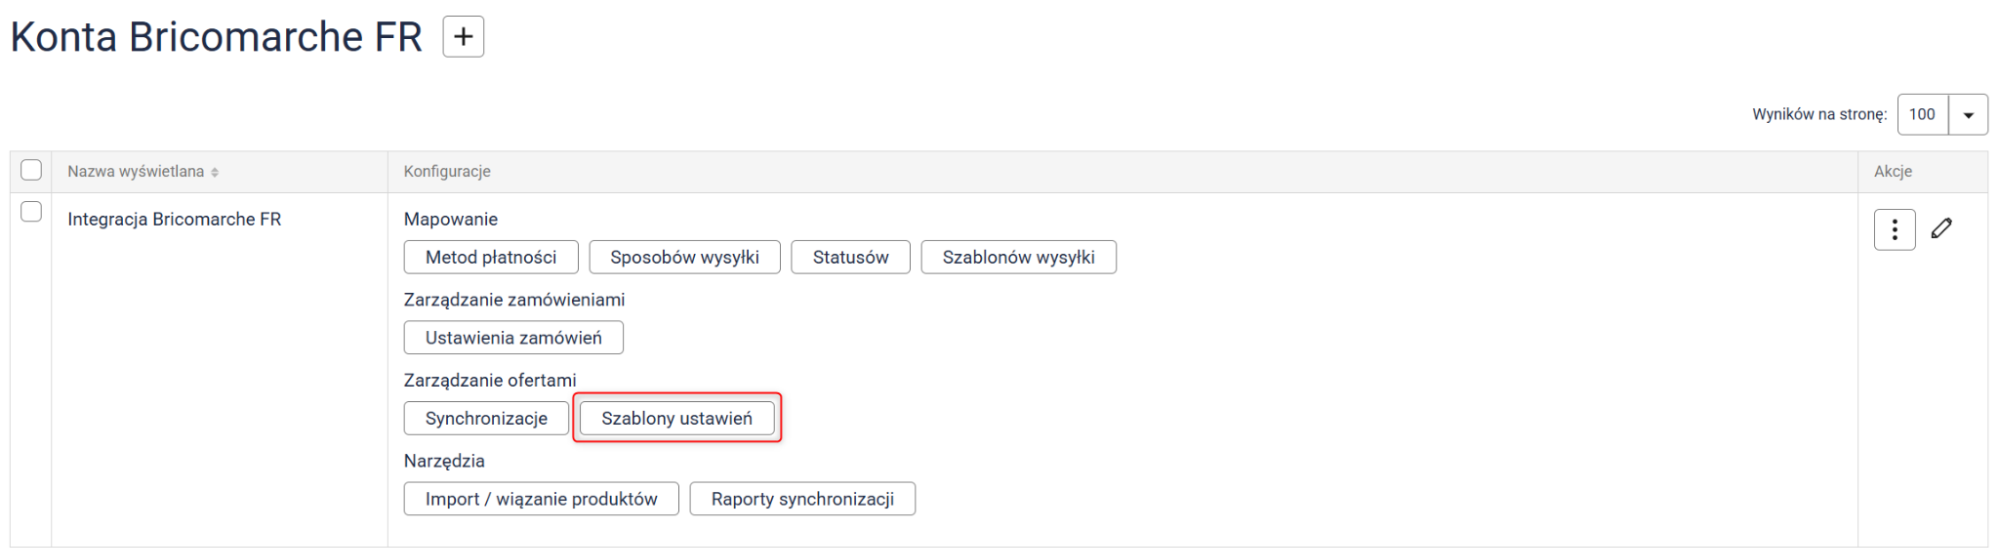Open Metod płatności mapping

(x=491, y=257)
